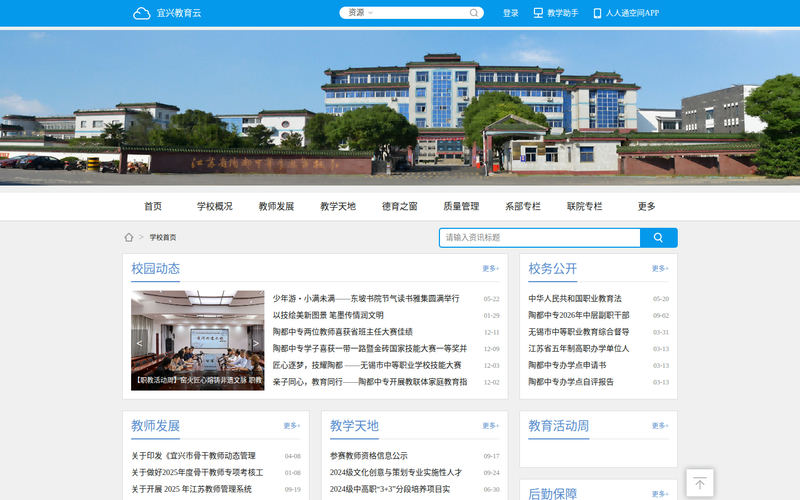
Task: Click the 教育活动周 section heading
Action: click(559, 426)
